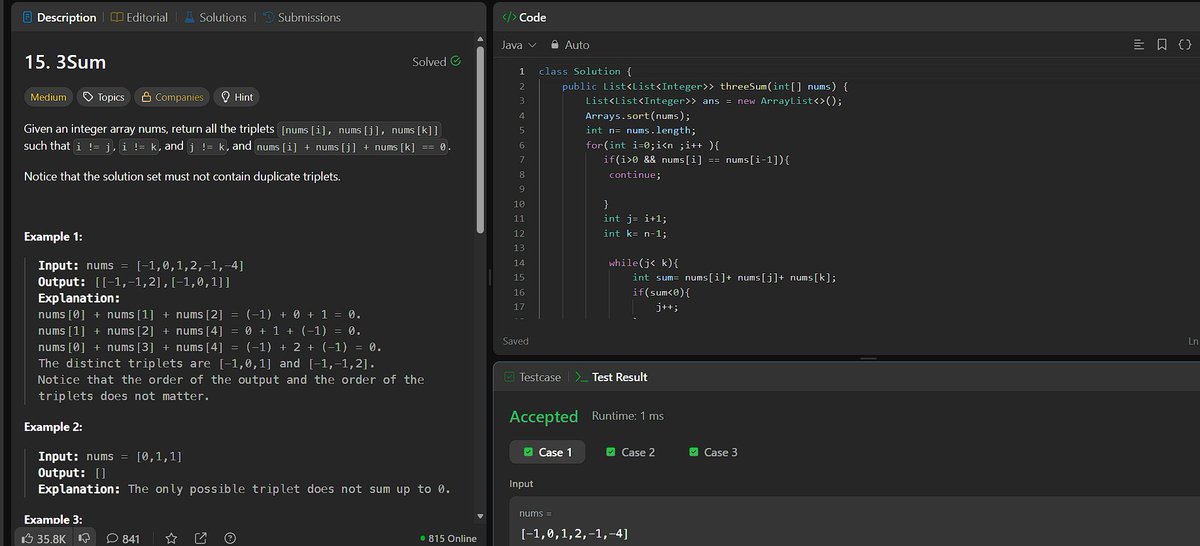Click the 'Input' label in test result
The image size is (1200, 546).
(521, 484)
